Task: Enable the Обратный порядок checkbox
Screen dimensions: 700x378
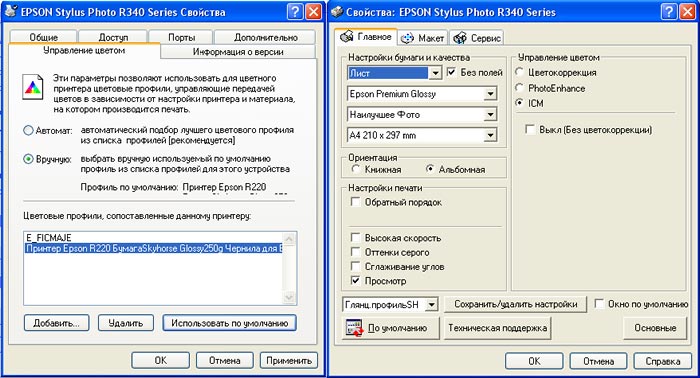Action: click(x=355, y=202)
